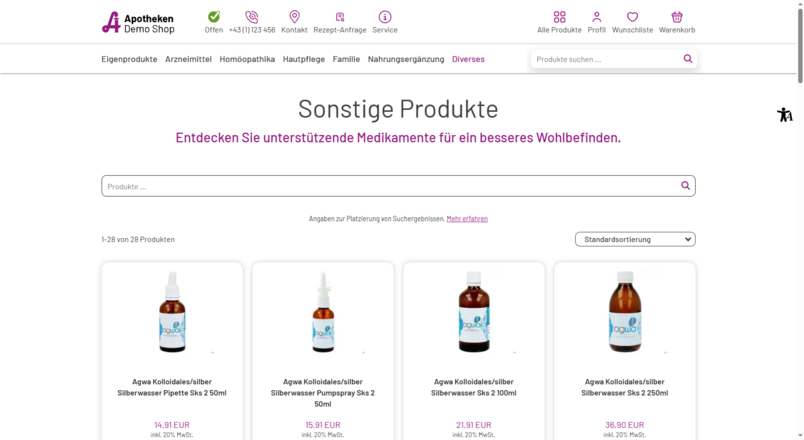Open the Rezept-Anfrage icon

340,17
